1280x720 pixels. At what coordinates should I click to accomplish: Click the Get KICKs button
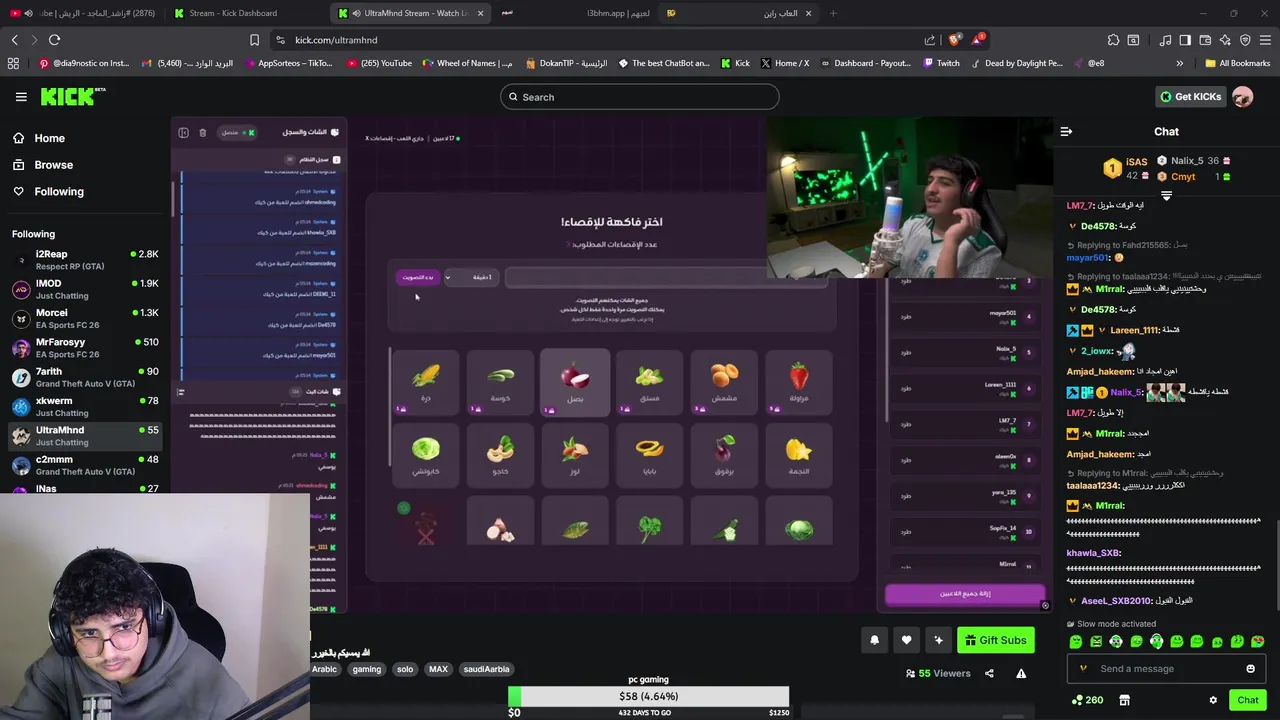(x=1190, y=97)
